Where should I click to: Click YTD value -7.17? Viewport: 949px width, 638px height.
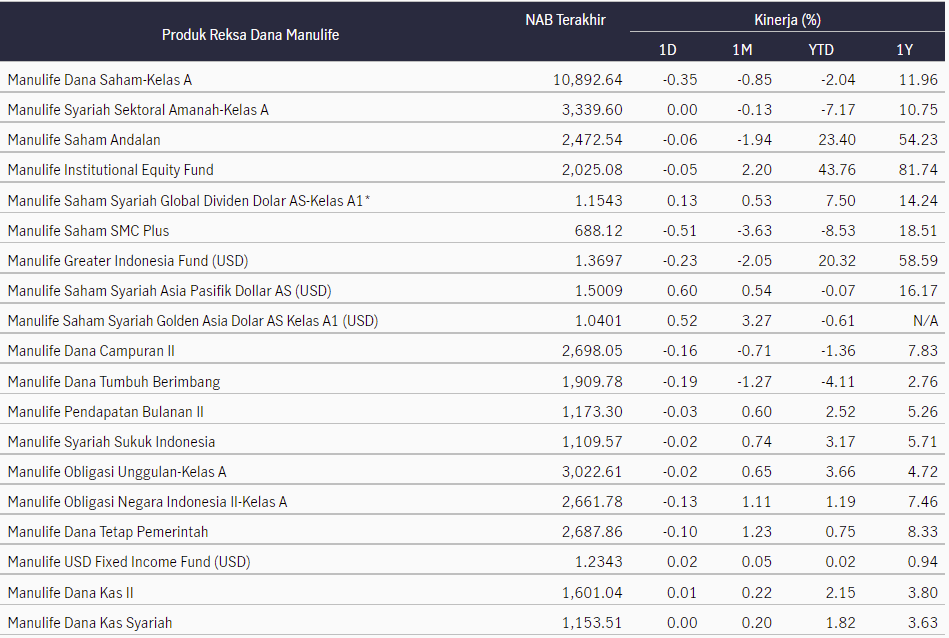click(x=838, y=110)
